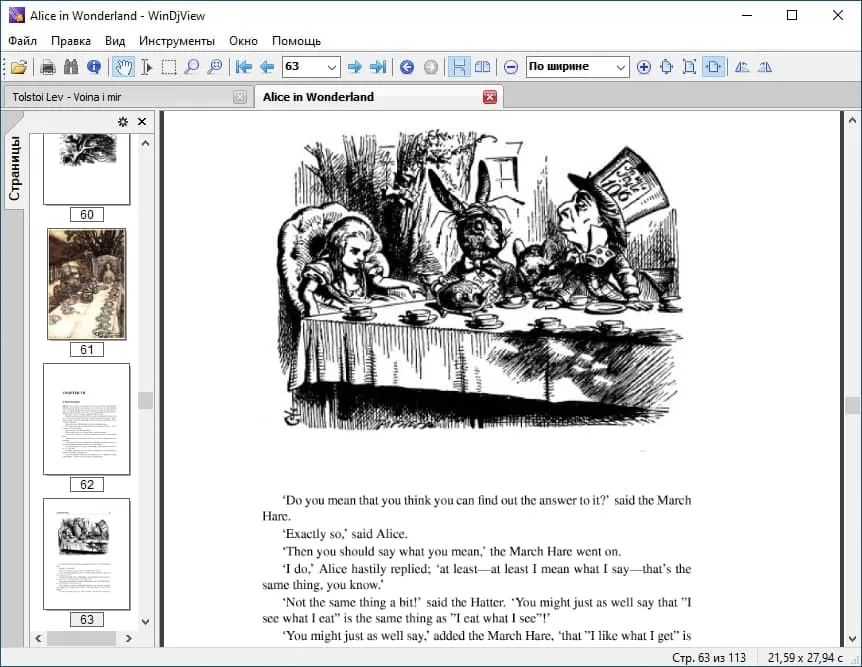The width and height of the screenshot is (862, 667).
Task: Open Find with the binoculars icon
Action: click(x=71, y=67)
